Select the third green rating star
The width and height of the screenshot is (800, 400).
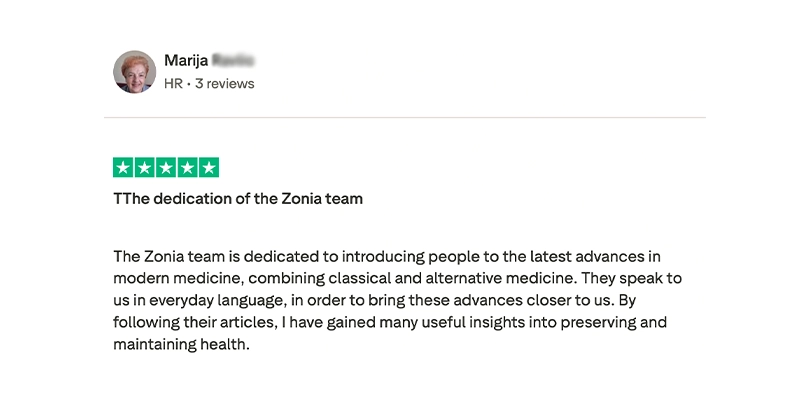coord(166,168)
